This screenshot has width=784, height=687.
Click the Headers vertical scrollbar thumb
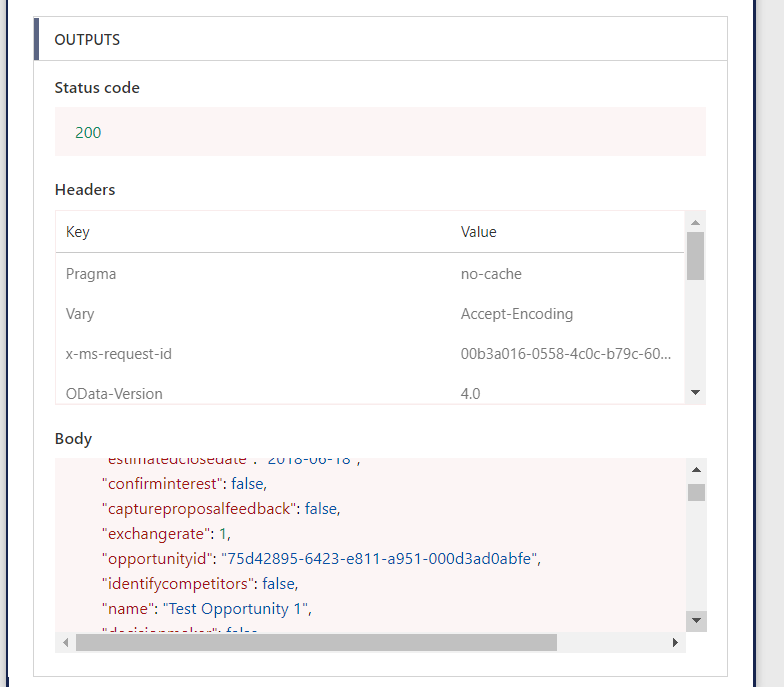tap(696, 255)
